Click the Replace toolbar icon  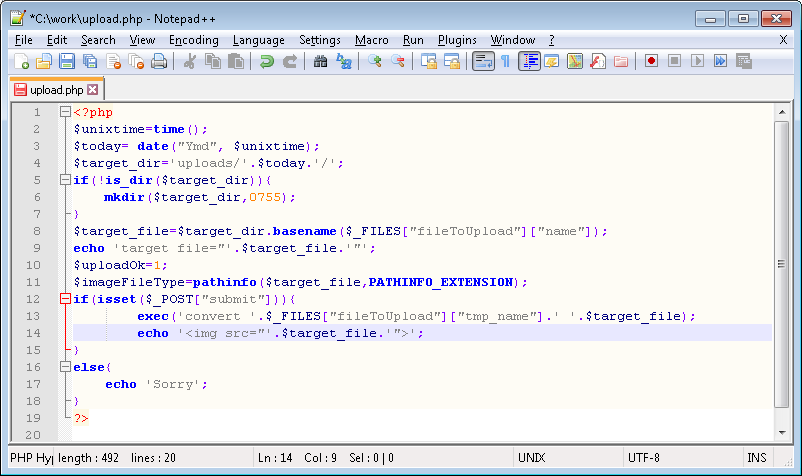(344, 61)
